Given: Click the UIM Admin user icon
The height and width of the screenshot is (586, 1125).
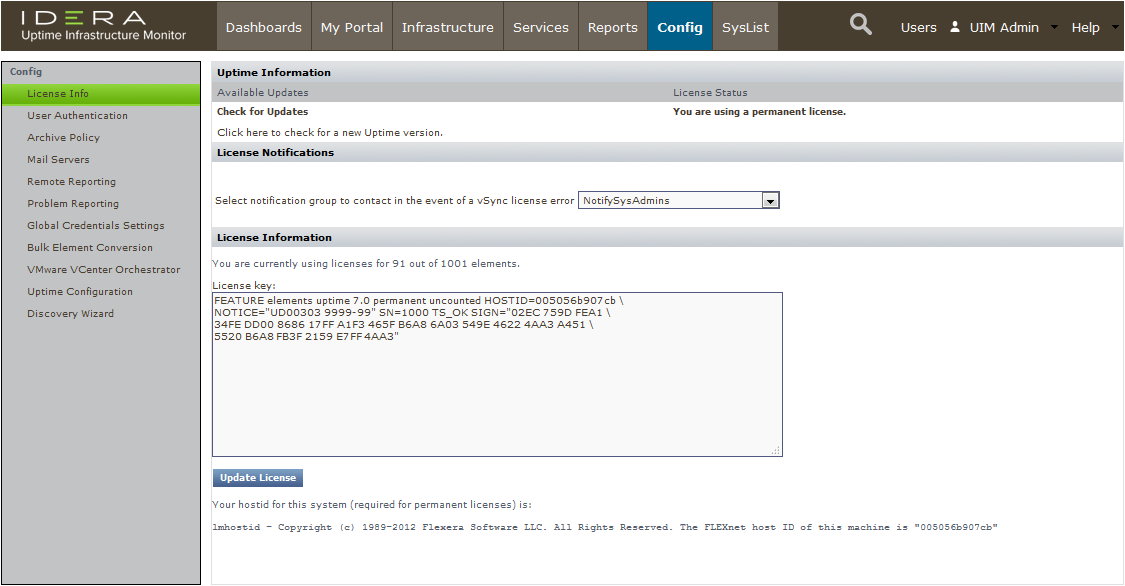Looking at the screenshot, I should pyautogui.click(x=955, y=27).
